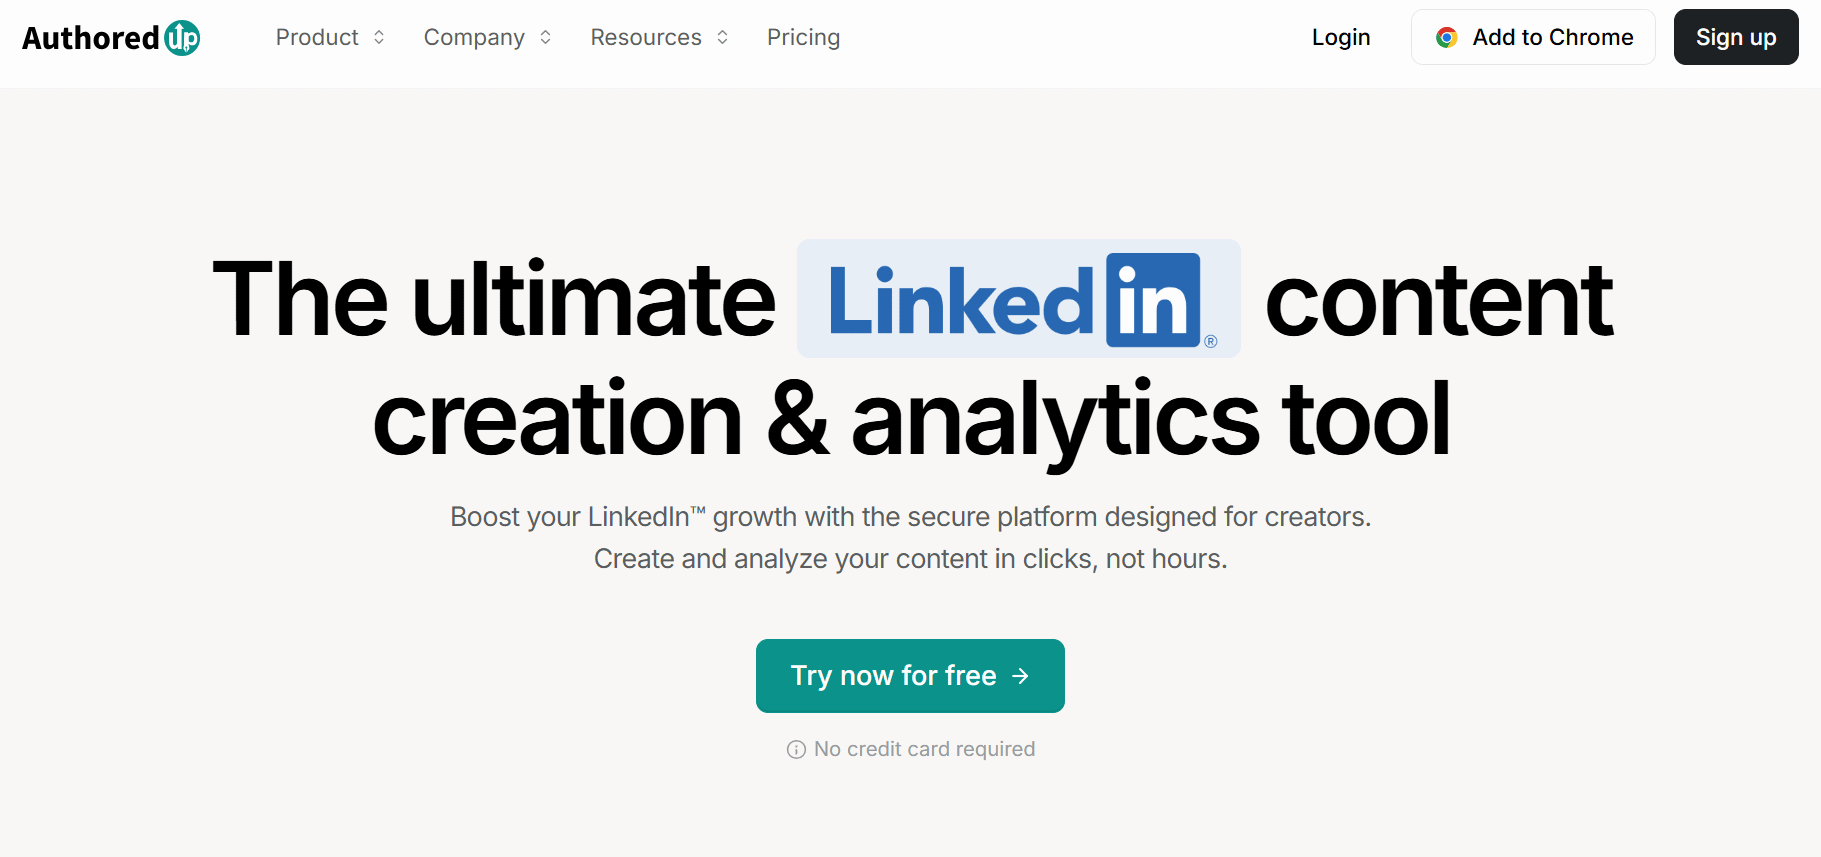Click 'Try now for free' button

tap(910, 676)
